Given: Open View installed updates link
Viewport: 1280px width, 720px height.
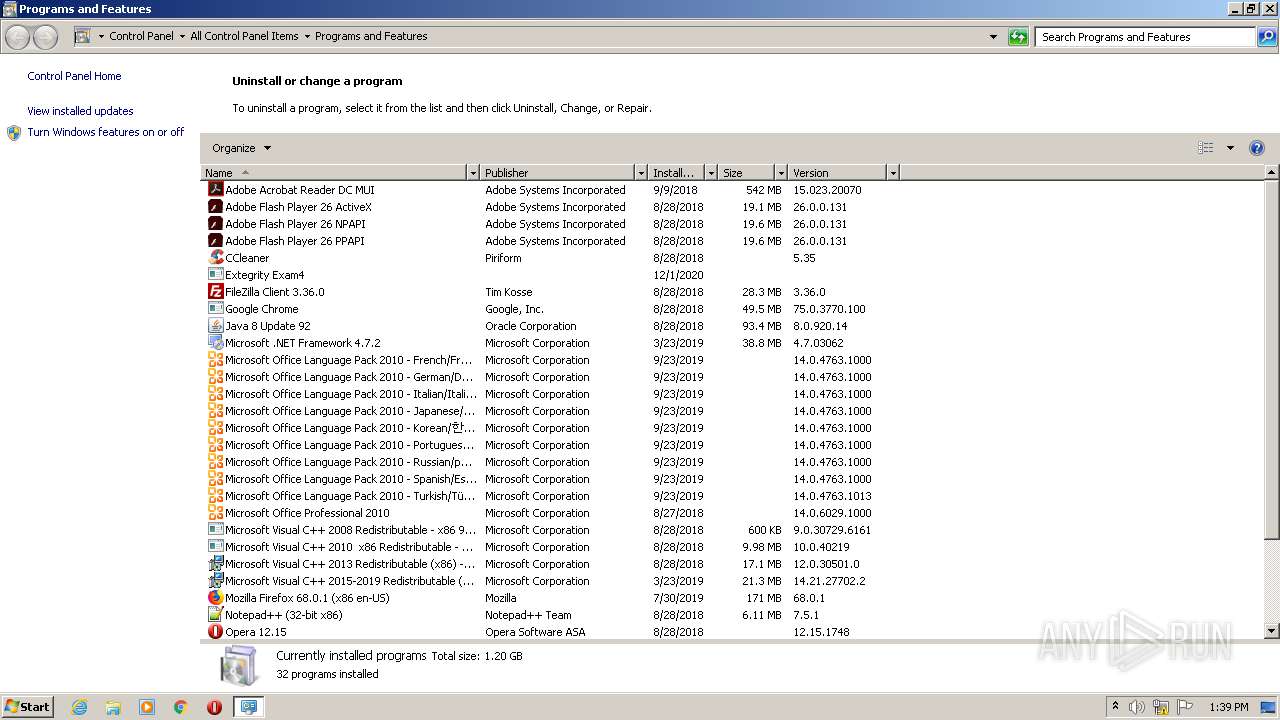Looking at the screenshot, I should 80,111.
